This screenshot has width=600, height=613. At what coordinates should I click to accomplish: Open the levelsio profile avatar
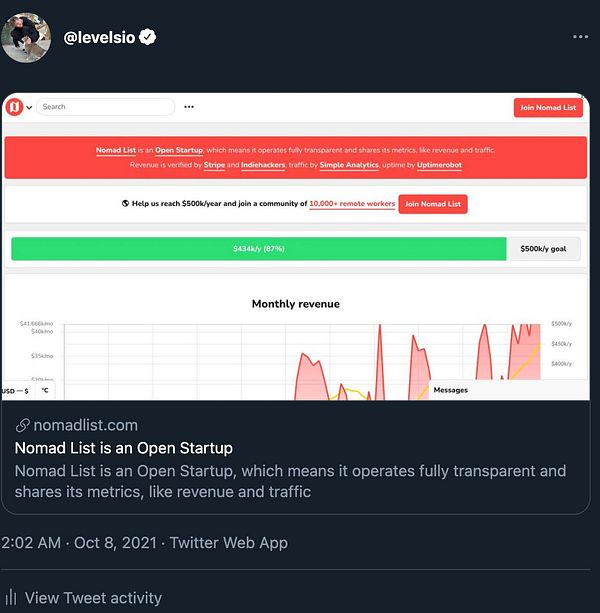click(x=26, y=37)
